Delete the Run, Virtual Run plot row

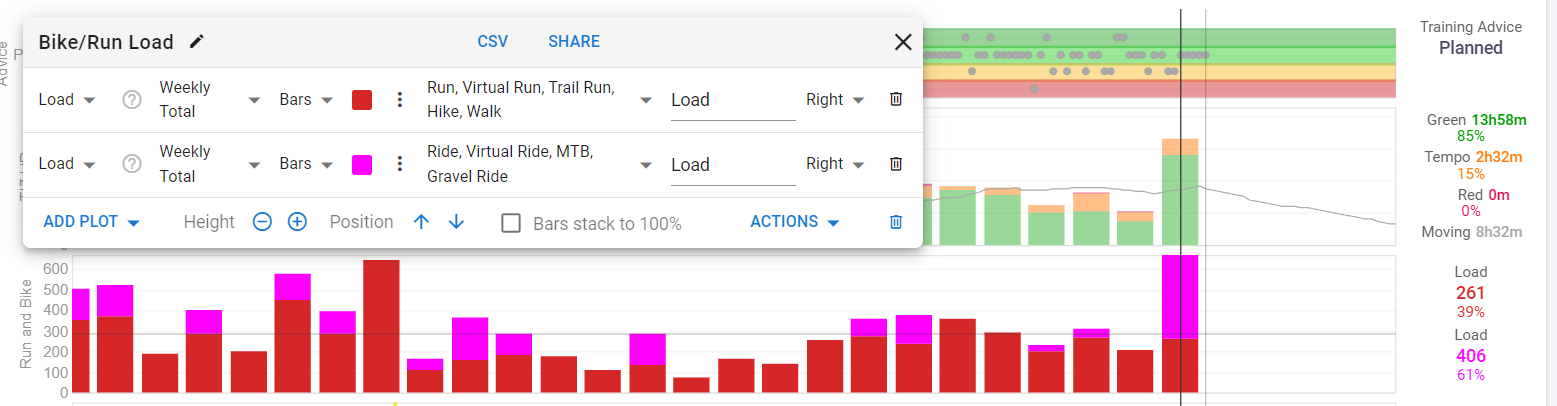pos(896,100)
